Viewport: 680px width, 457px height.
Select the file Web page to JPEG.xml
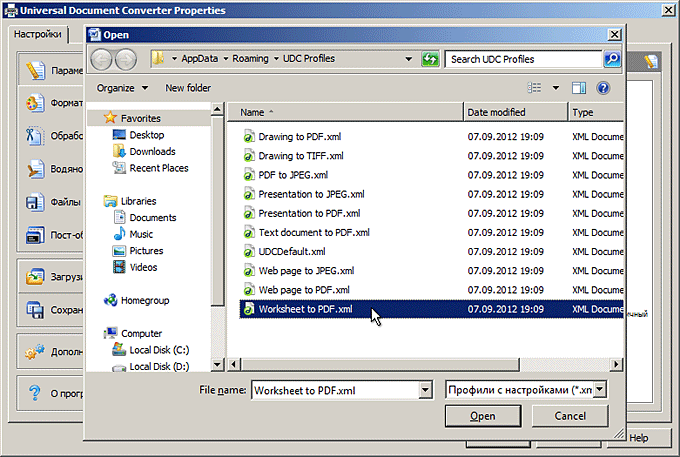coord(306,271)
